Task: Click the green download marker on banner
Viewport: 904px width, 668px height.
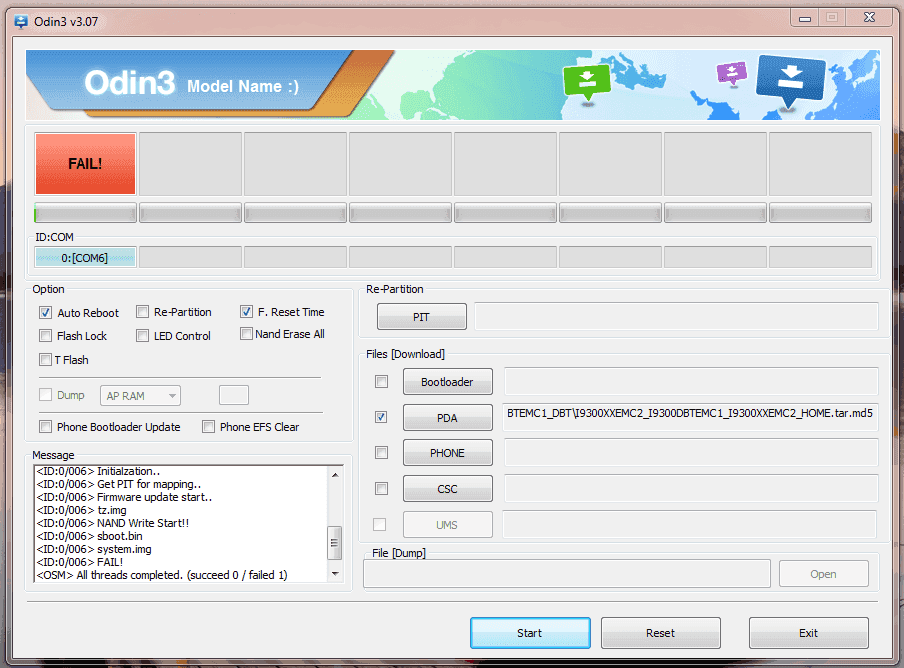Action: (x=586, y=84)
